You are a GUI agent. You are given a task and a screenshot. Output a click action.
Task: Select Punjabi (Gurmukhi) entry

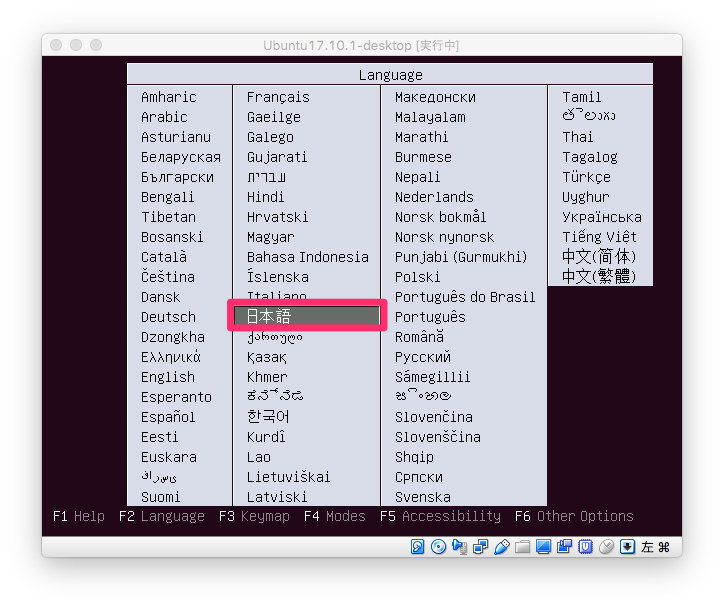pyautogui.click(x=461, y=257)
